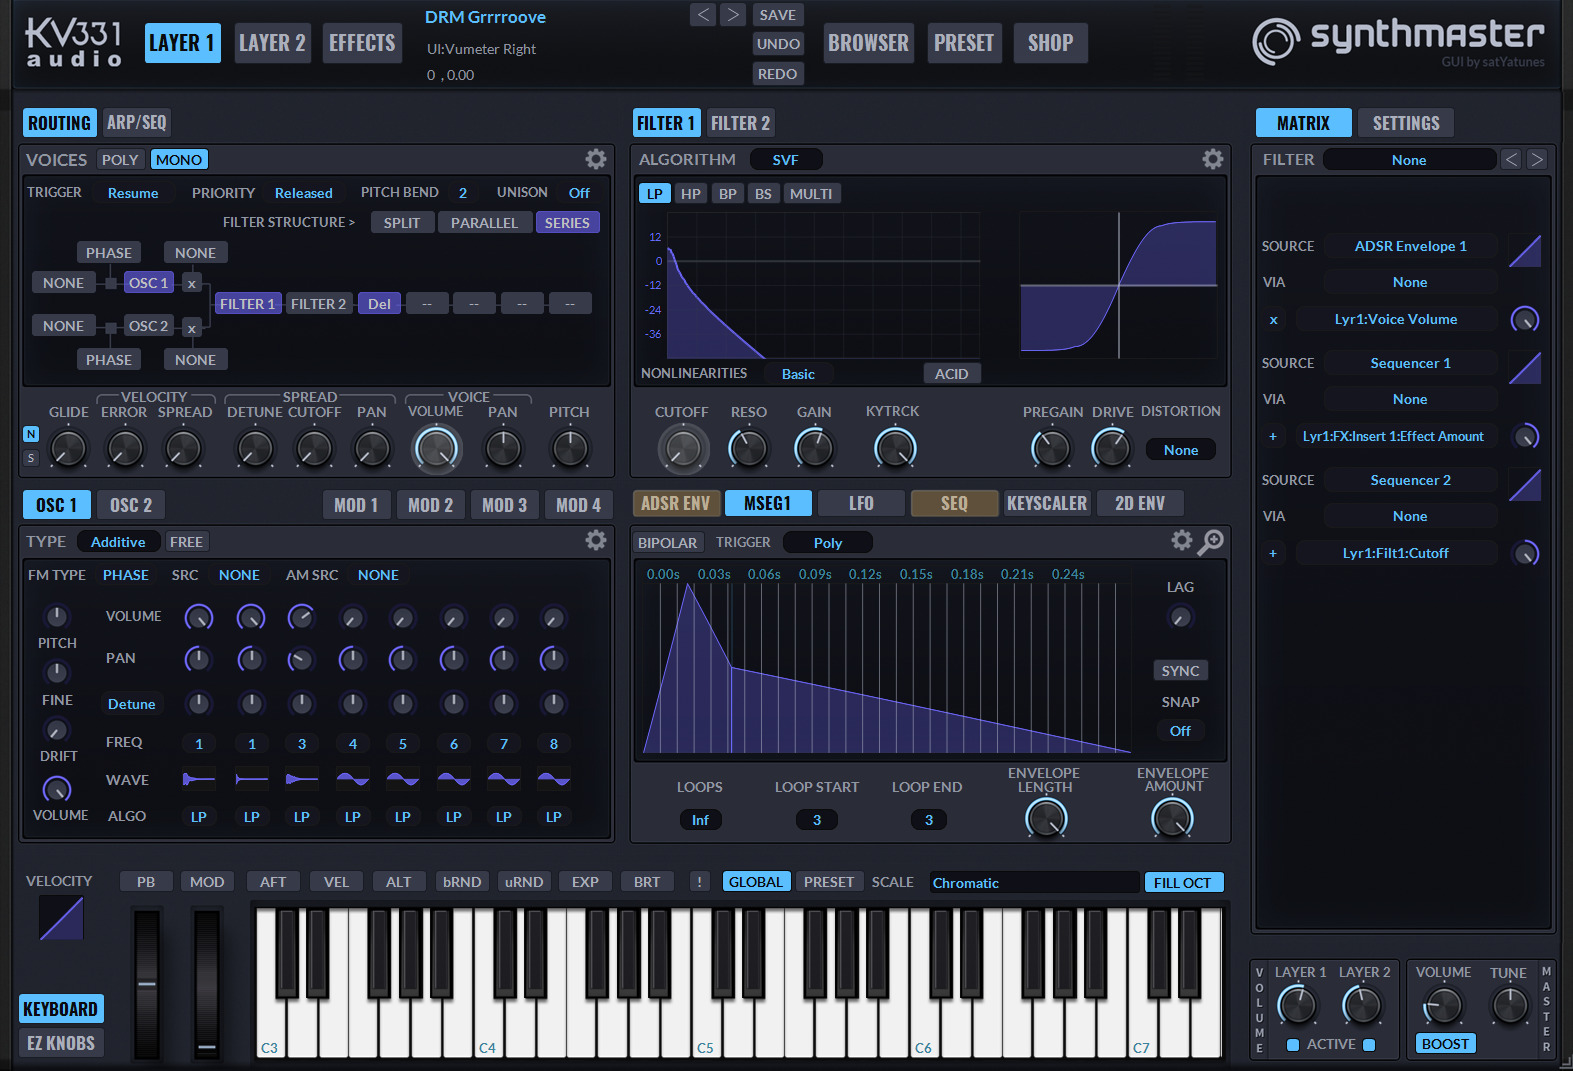Open Filter algorithm settings gear
1573x1071 pixels.
[1213, 159]
